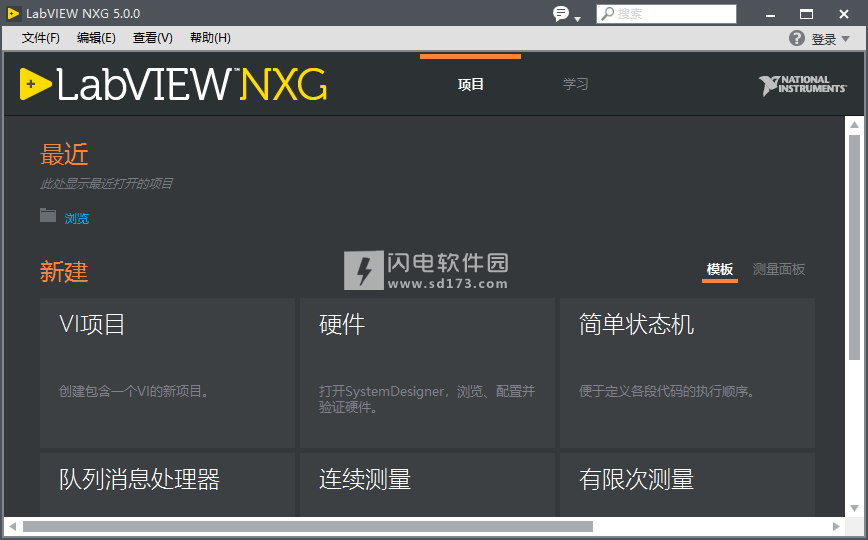
Task: Open the 登录 login dropdown
Action: (830, 39)
